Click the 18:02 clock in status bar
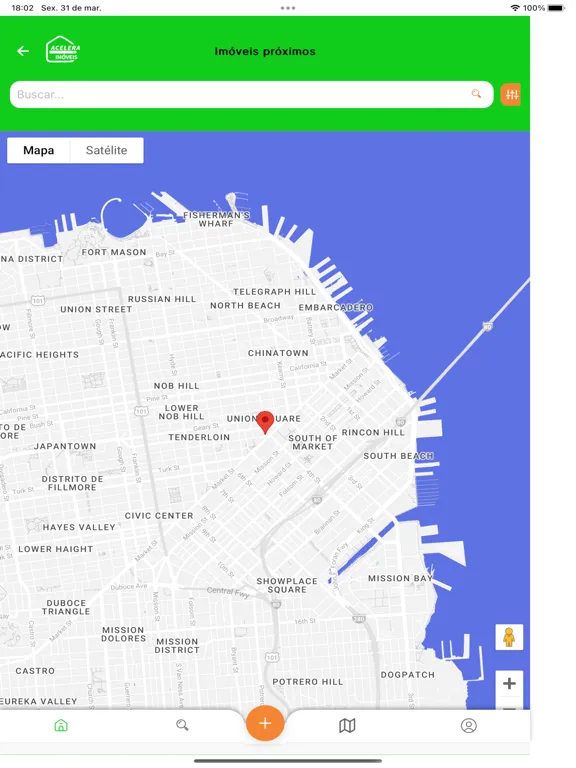The height and width of the screenshot is (768, 576). point(22,8)
